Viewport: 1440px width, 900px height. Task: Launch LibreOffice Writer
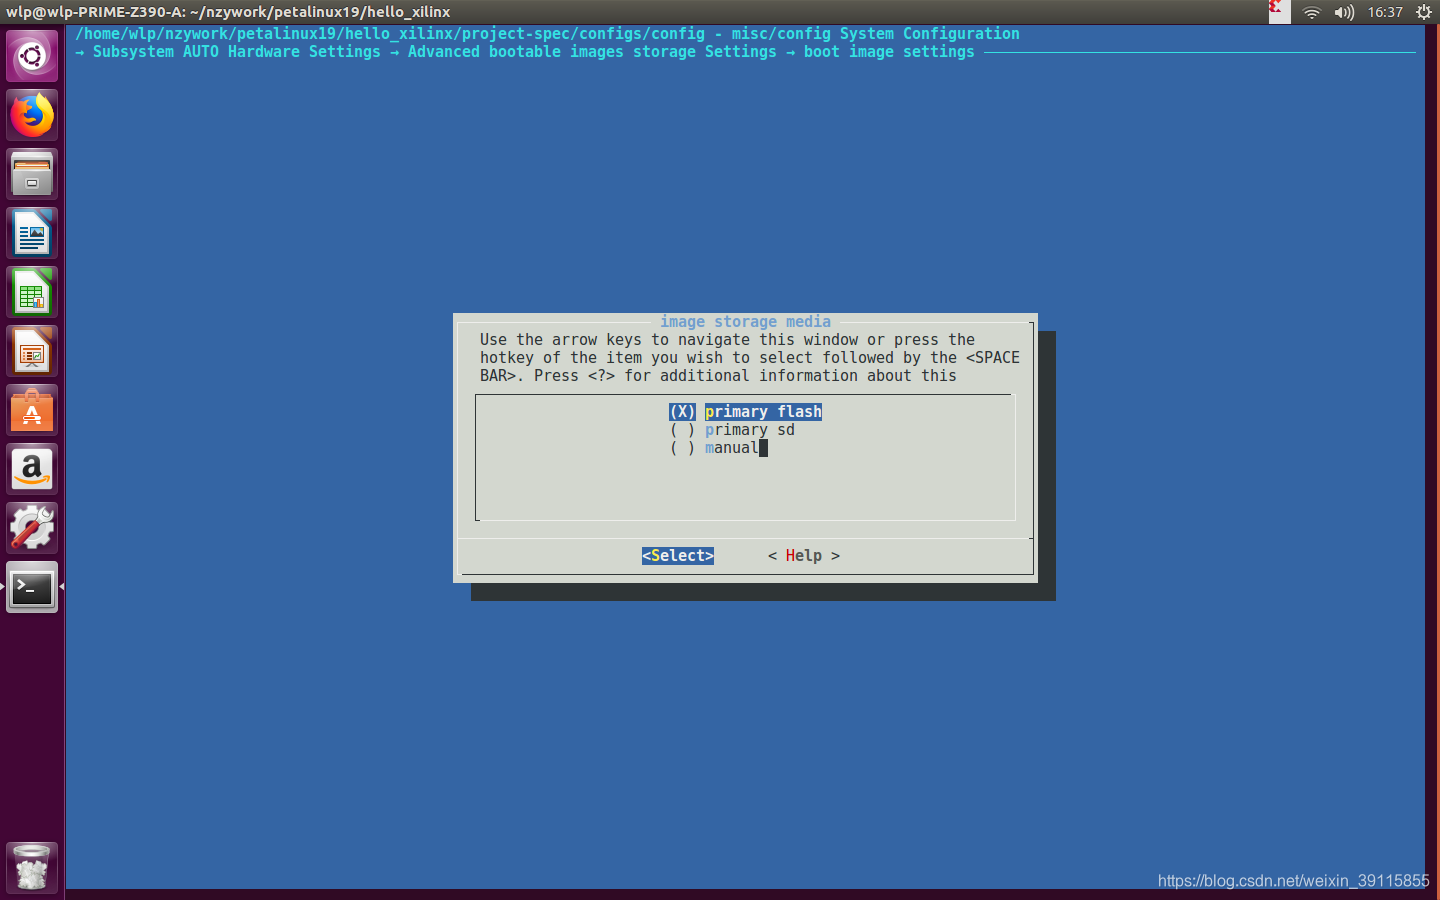[31, 232]
